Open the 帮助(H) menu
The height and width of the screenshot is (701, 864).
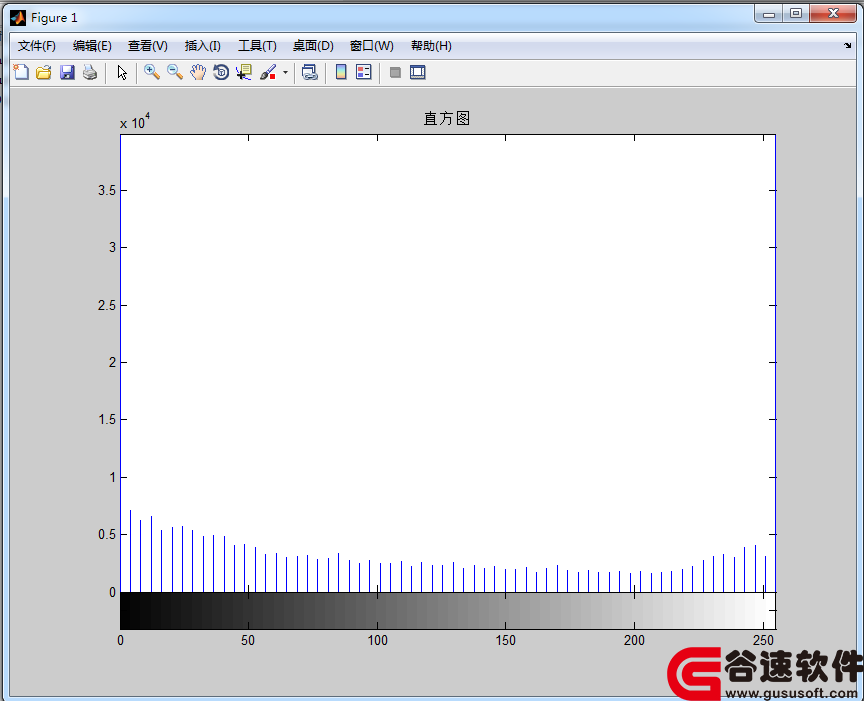click(x=431, y=46)
